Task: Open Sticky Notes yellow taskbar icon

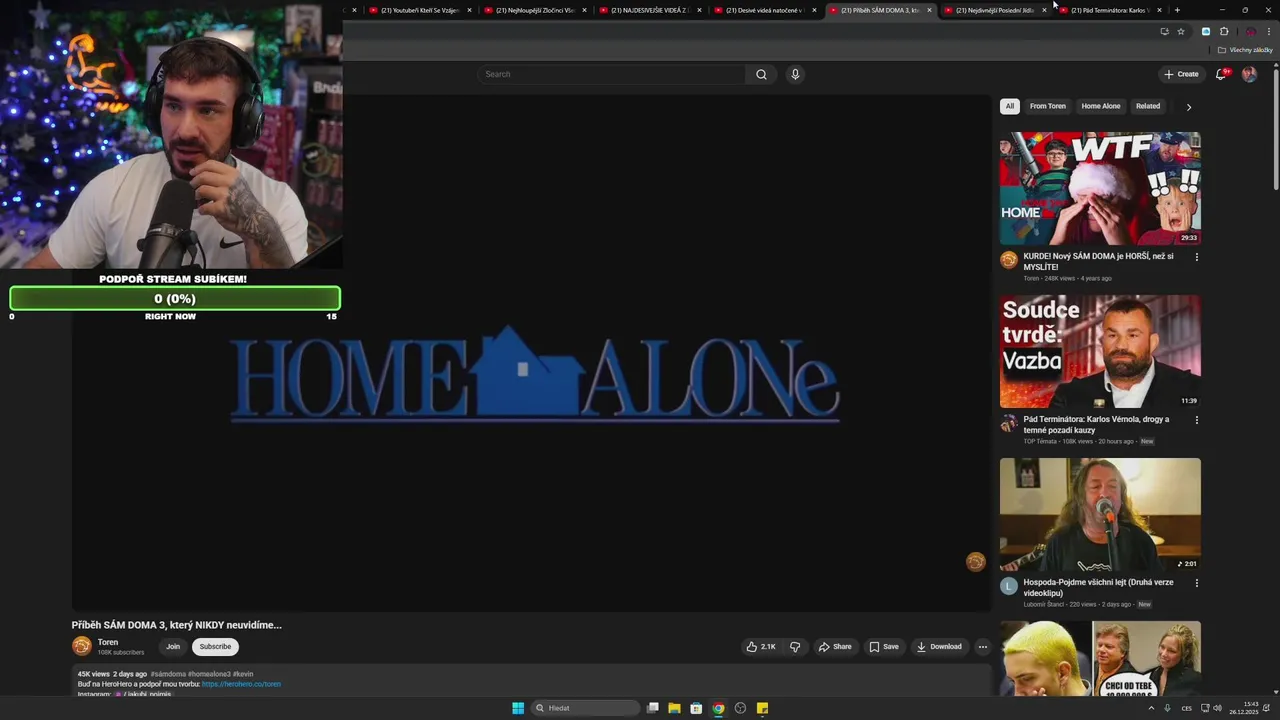Action: tap(762, 708)
